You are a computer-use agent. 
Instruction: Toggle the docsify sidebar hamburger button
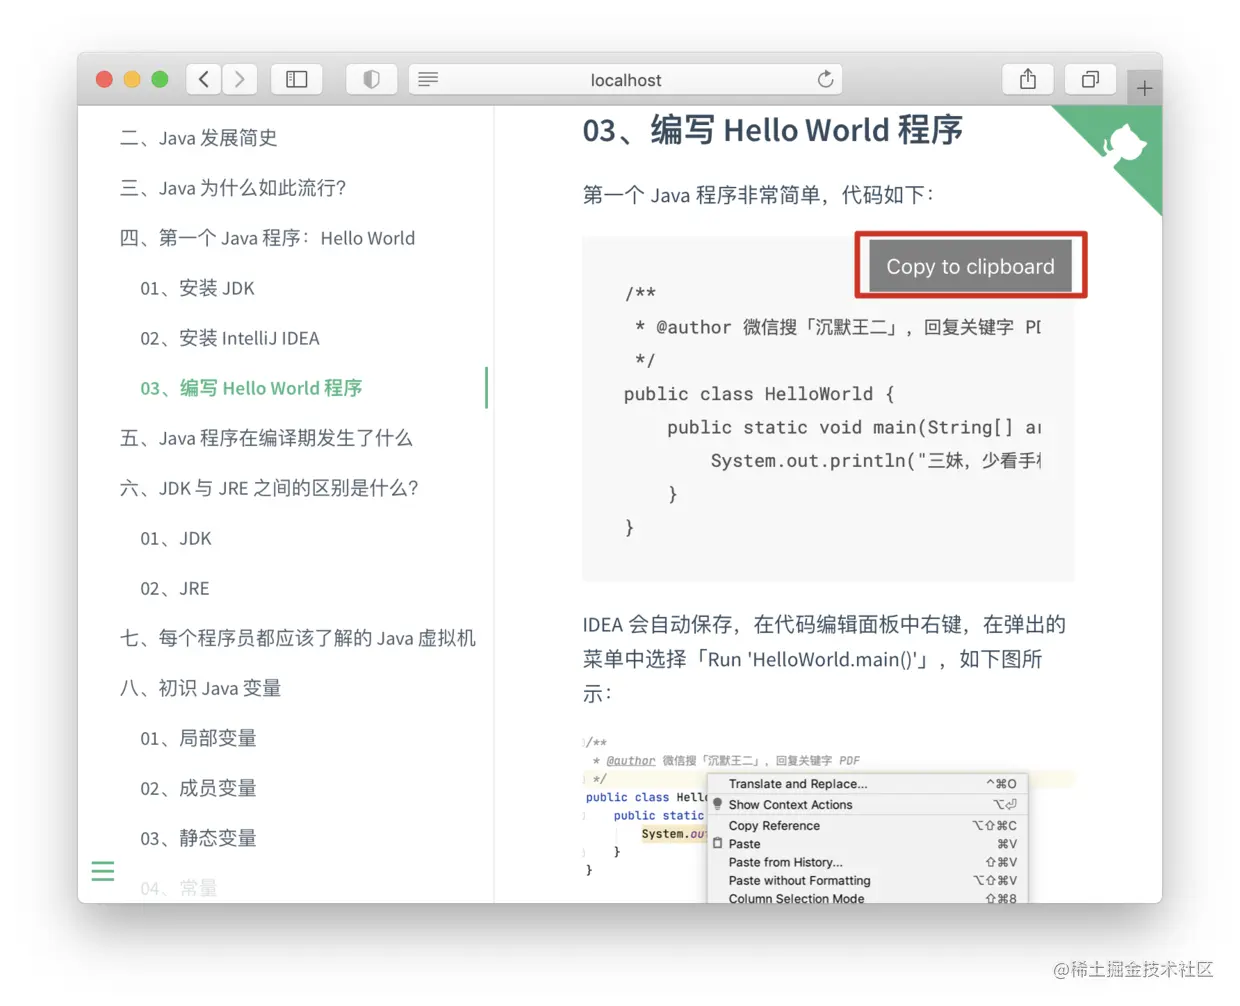click(102, 871)
